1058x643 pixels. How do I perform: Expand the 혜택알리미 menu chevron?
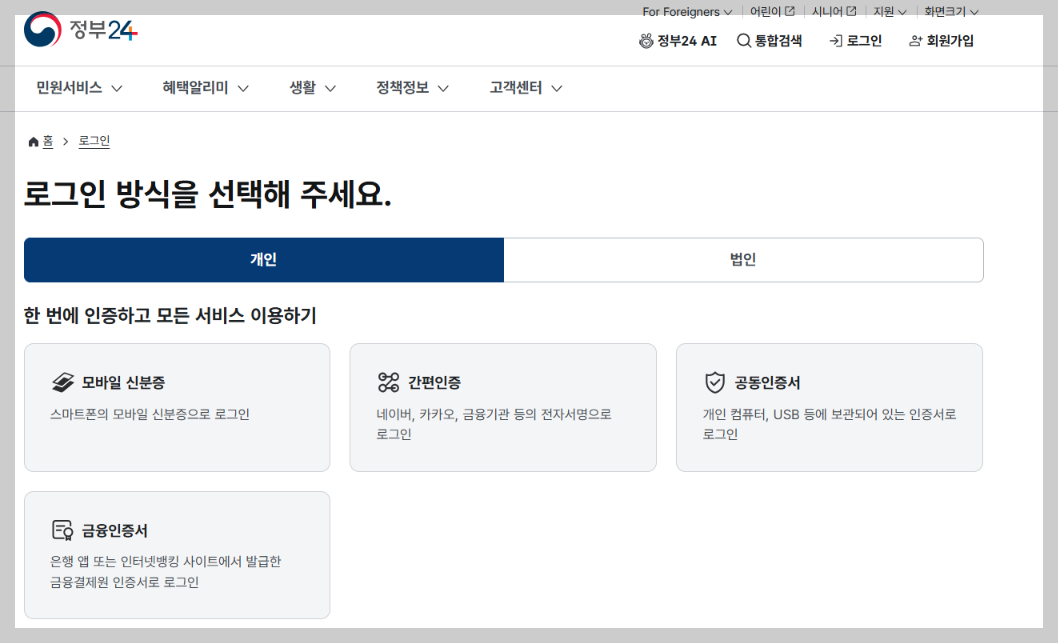coord(243,88)
